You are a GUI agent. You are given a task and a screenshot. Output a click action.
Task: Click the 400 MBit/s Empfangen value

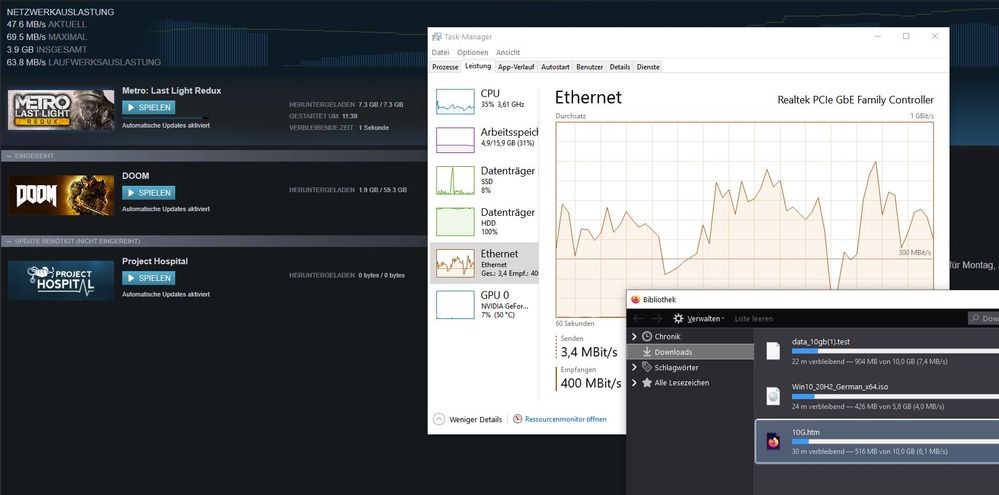[x=591, y=382]
